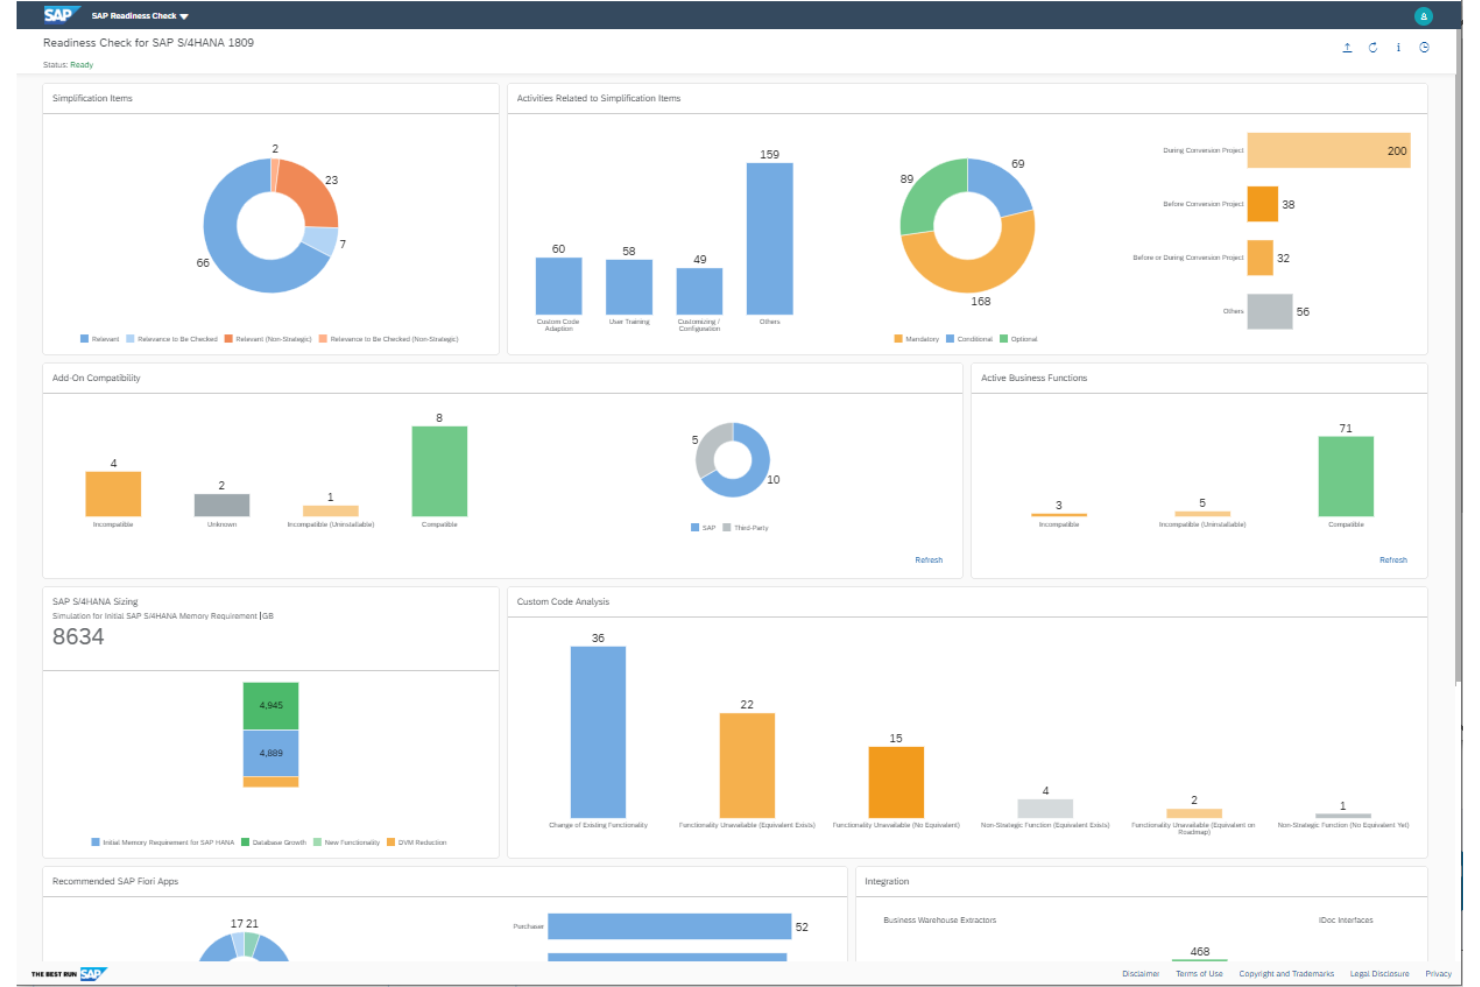Image resolution: width=1480 pixels, height=987 pixels.
Task: Open the Terms of Use footer link
Action: pos(1198,973)
